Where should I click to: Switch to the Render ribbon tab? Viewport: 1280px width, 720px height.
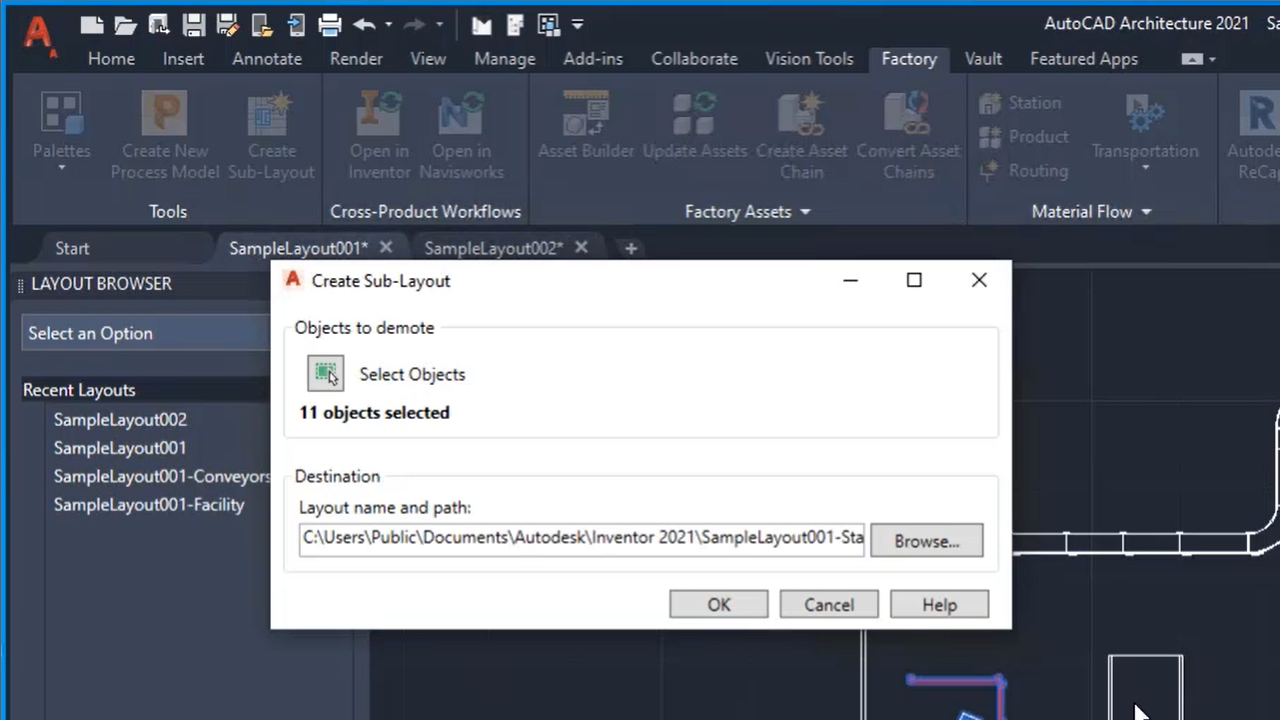(356, 59)
